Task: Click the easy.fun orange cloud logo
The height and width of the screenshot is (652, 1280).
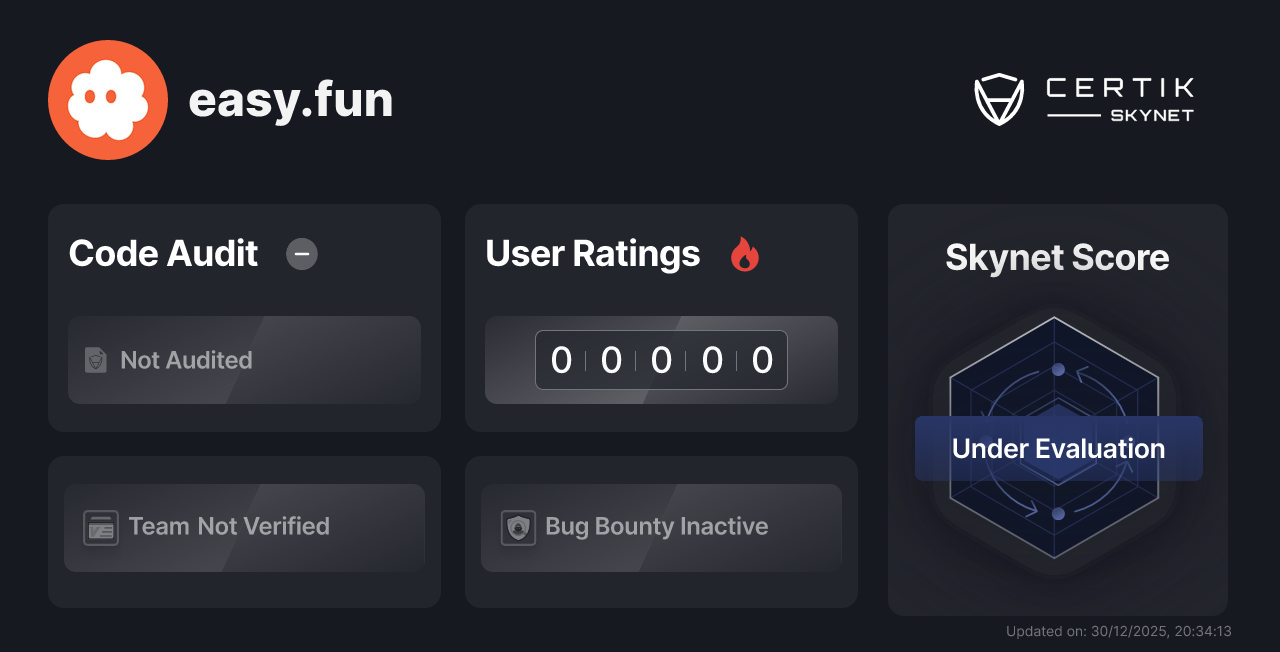Action: click(107, 99)
